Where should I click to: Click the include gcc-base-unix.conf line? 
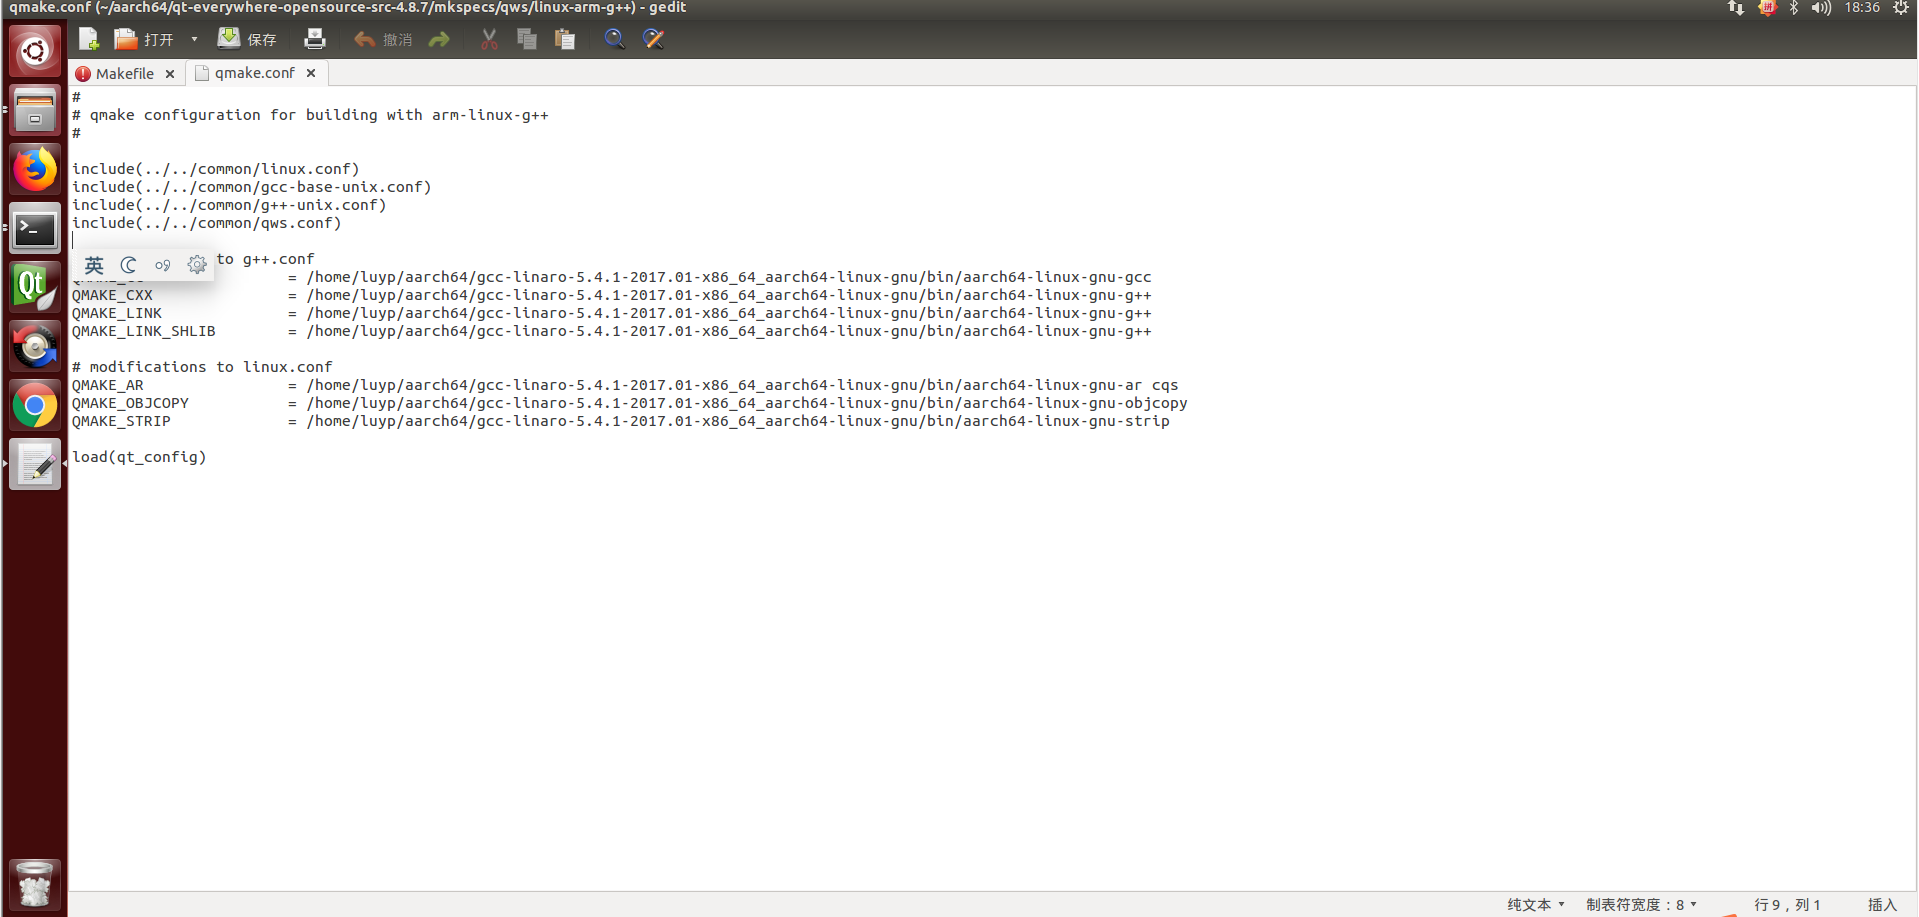point(251,187)
